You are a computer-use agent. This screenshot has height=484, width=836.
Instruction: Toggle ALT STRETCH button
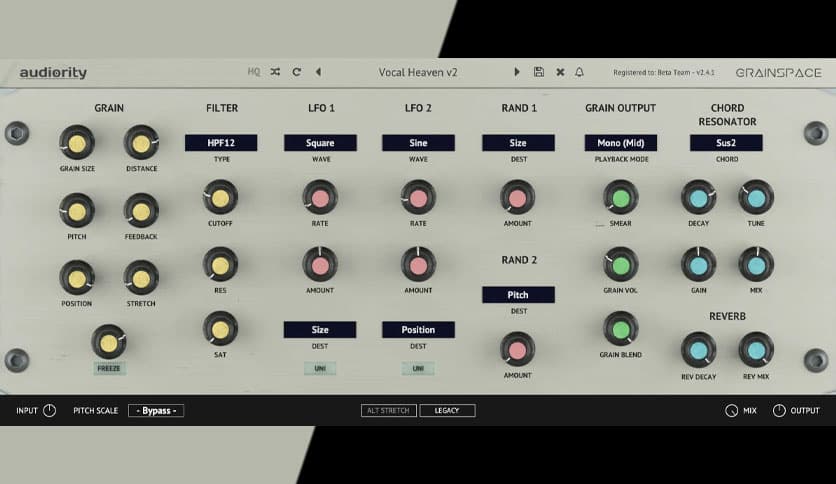(389, 410)
